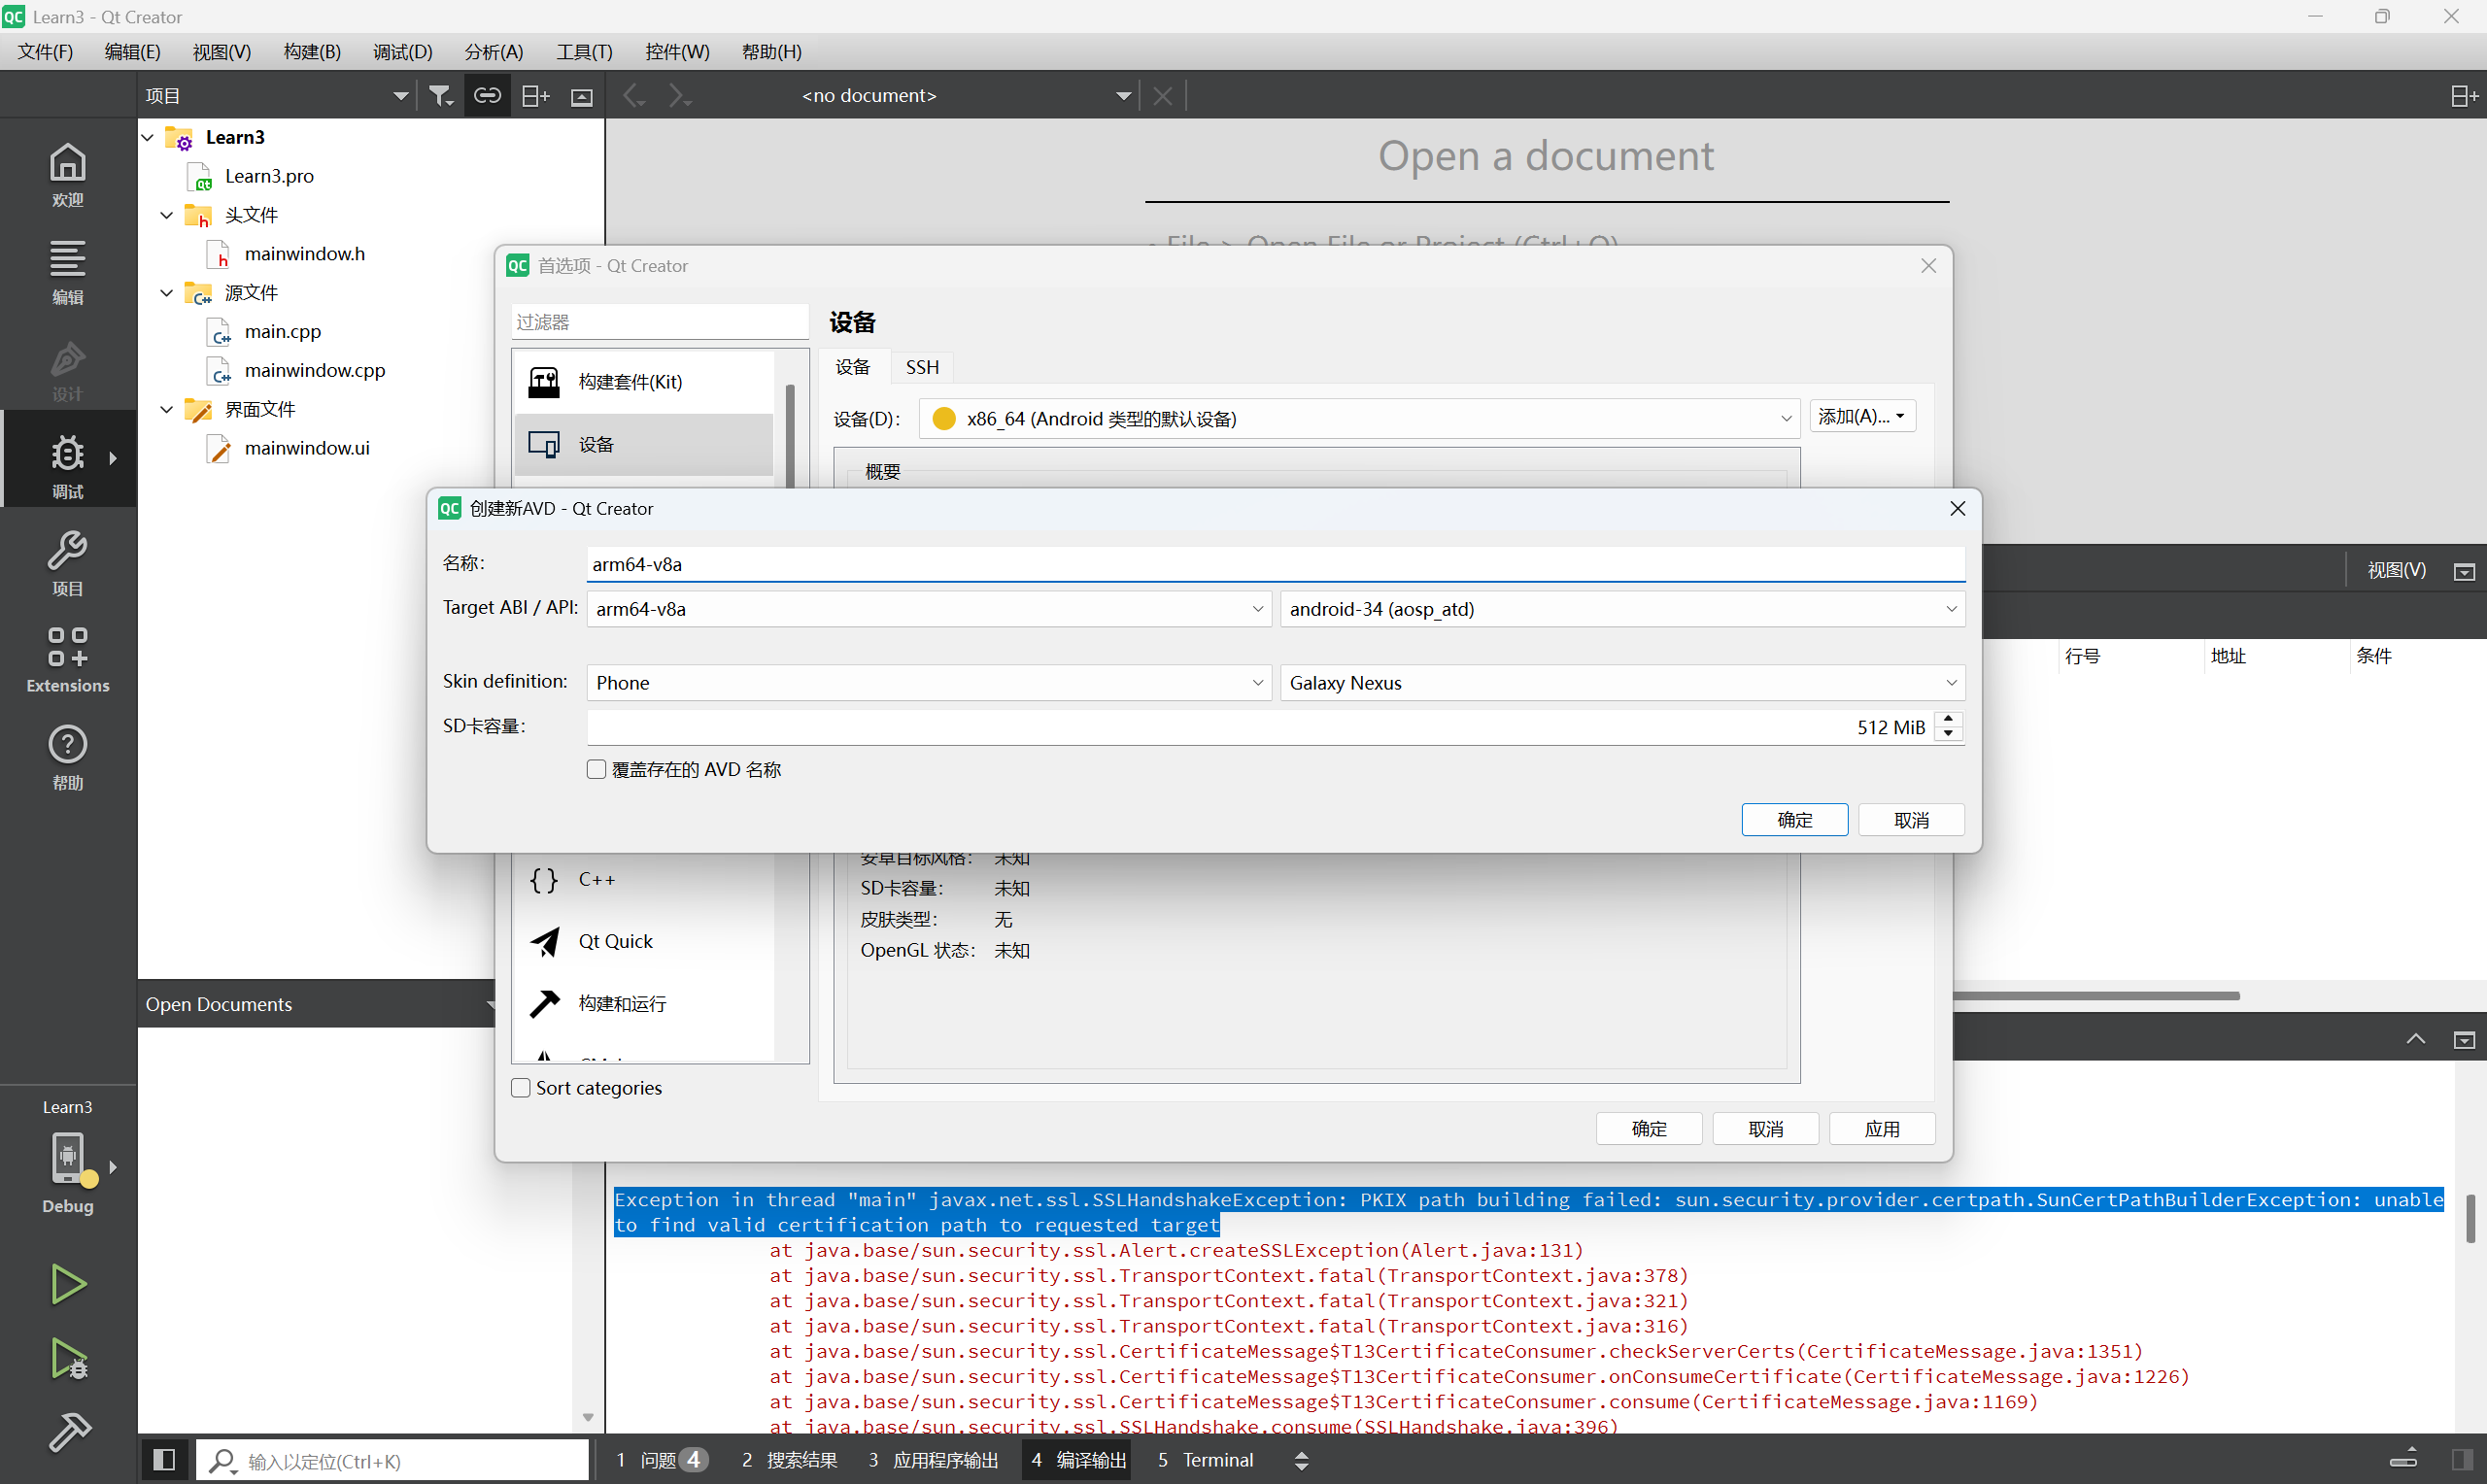Open the 文件(F) menu
The image size is (2487, 1484).
point(45,52)
